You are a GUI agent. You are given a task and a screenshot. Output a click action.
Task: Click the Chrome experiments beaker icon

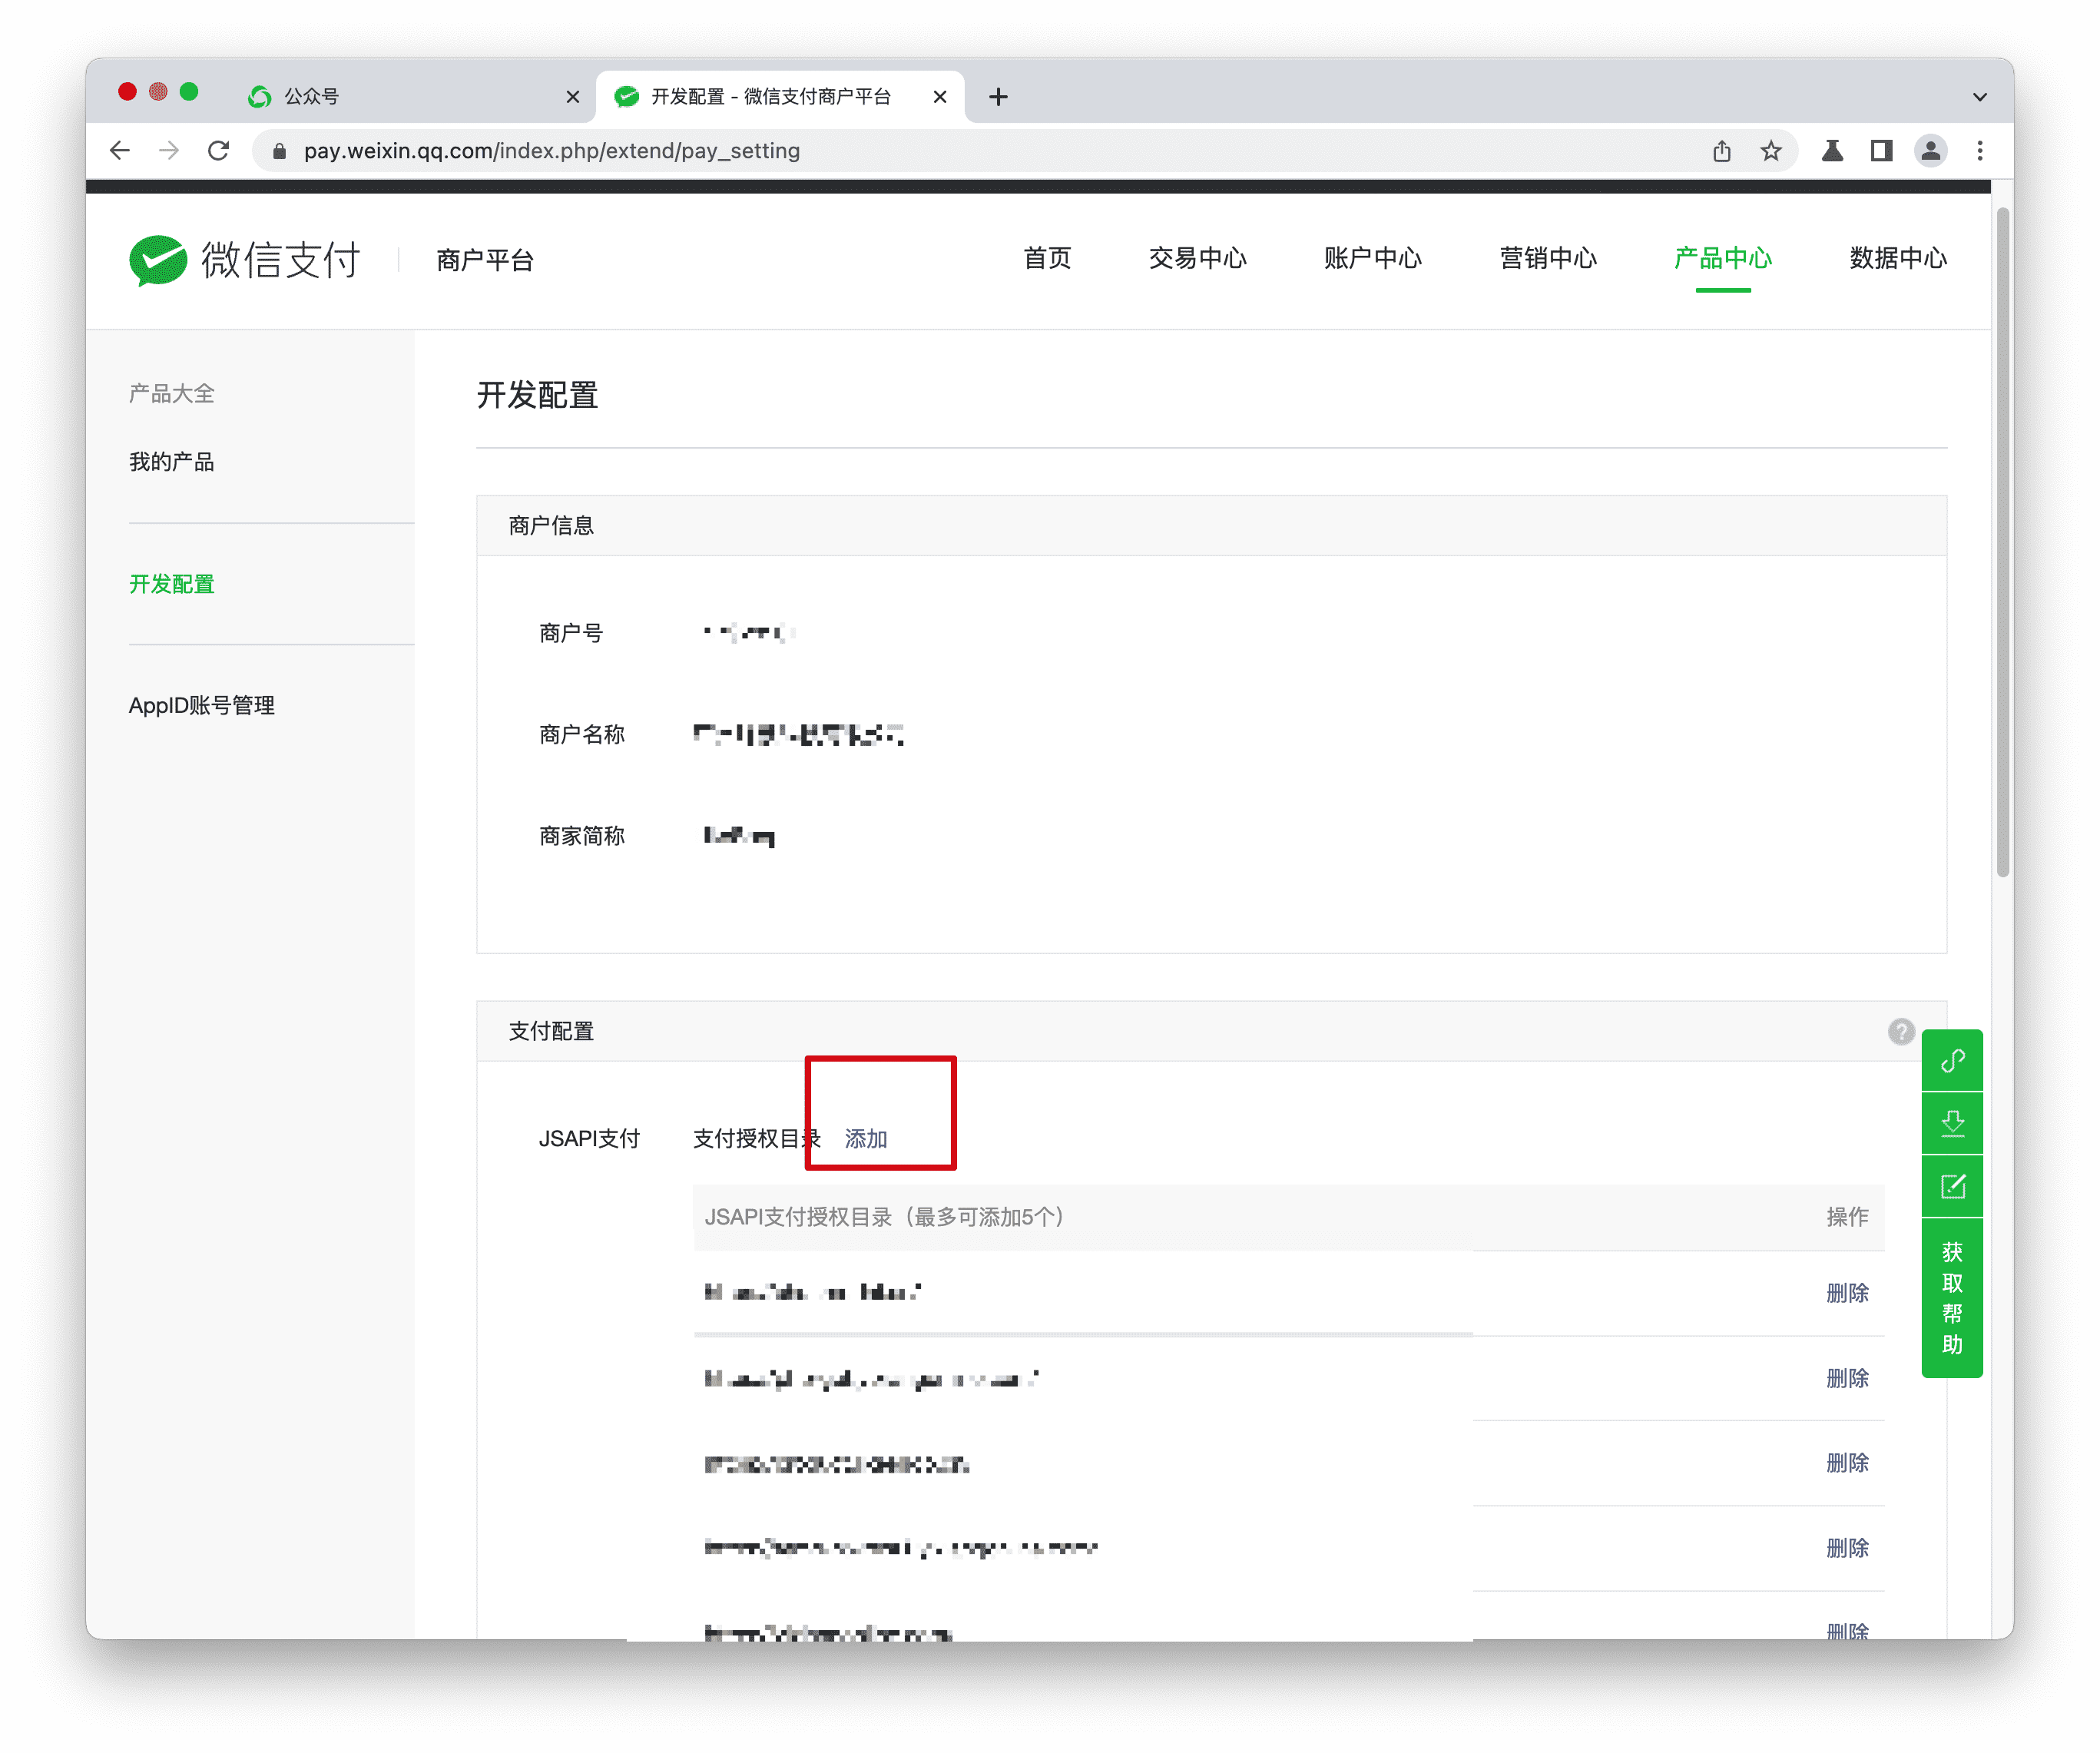[x=1831, y=151]
